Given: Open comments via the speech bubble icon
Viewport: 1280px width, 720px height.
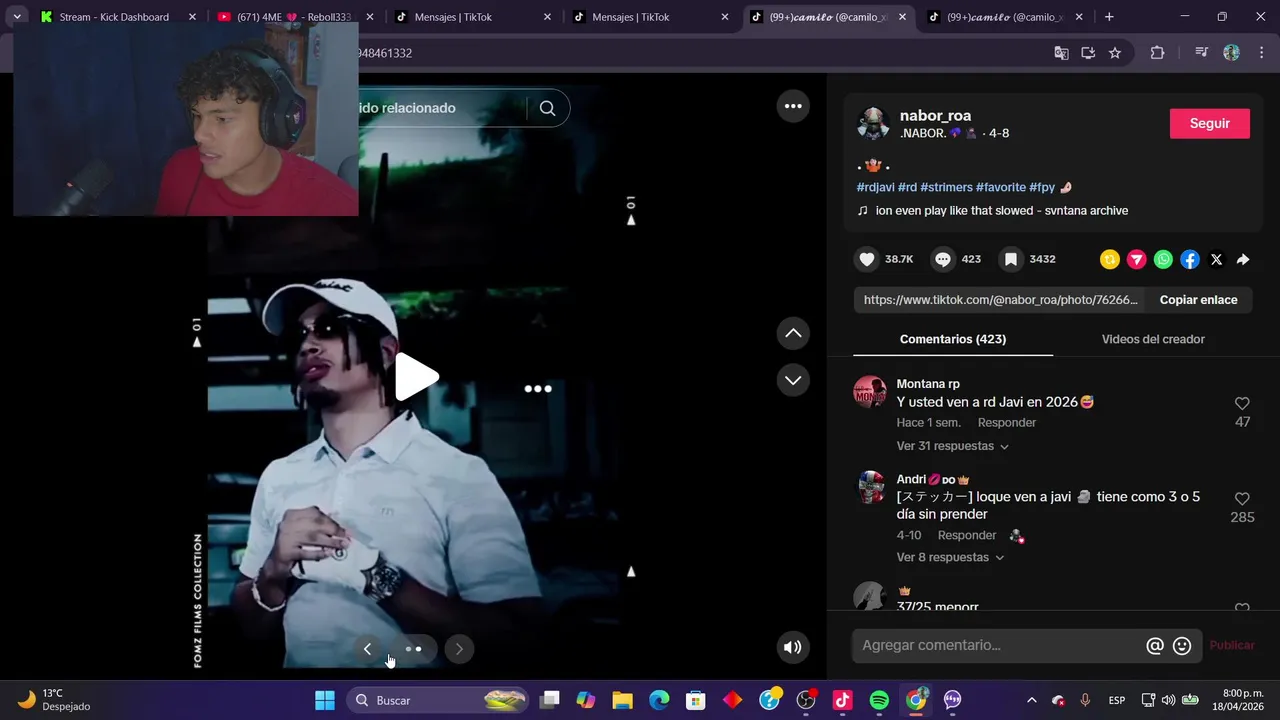Looking at the screenshot, I should coord(943,259).
